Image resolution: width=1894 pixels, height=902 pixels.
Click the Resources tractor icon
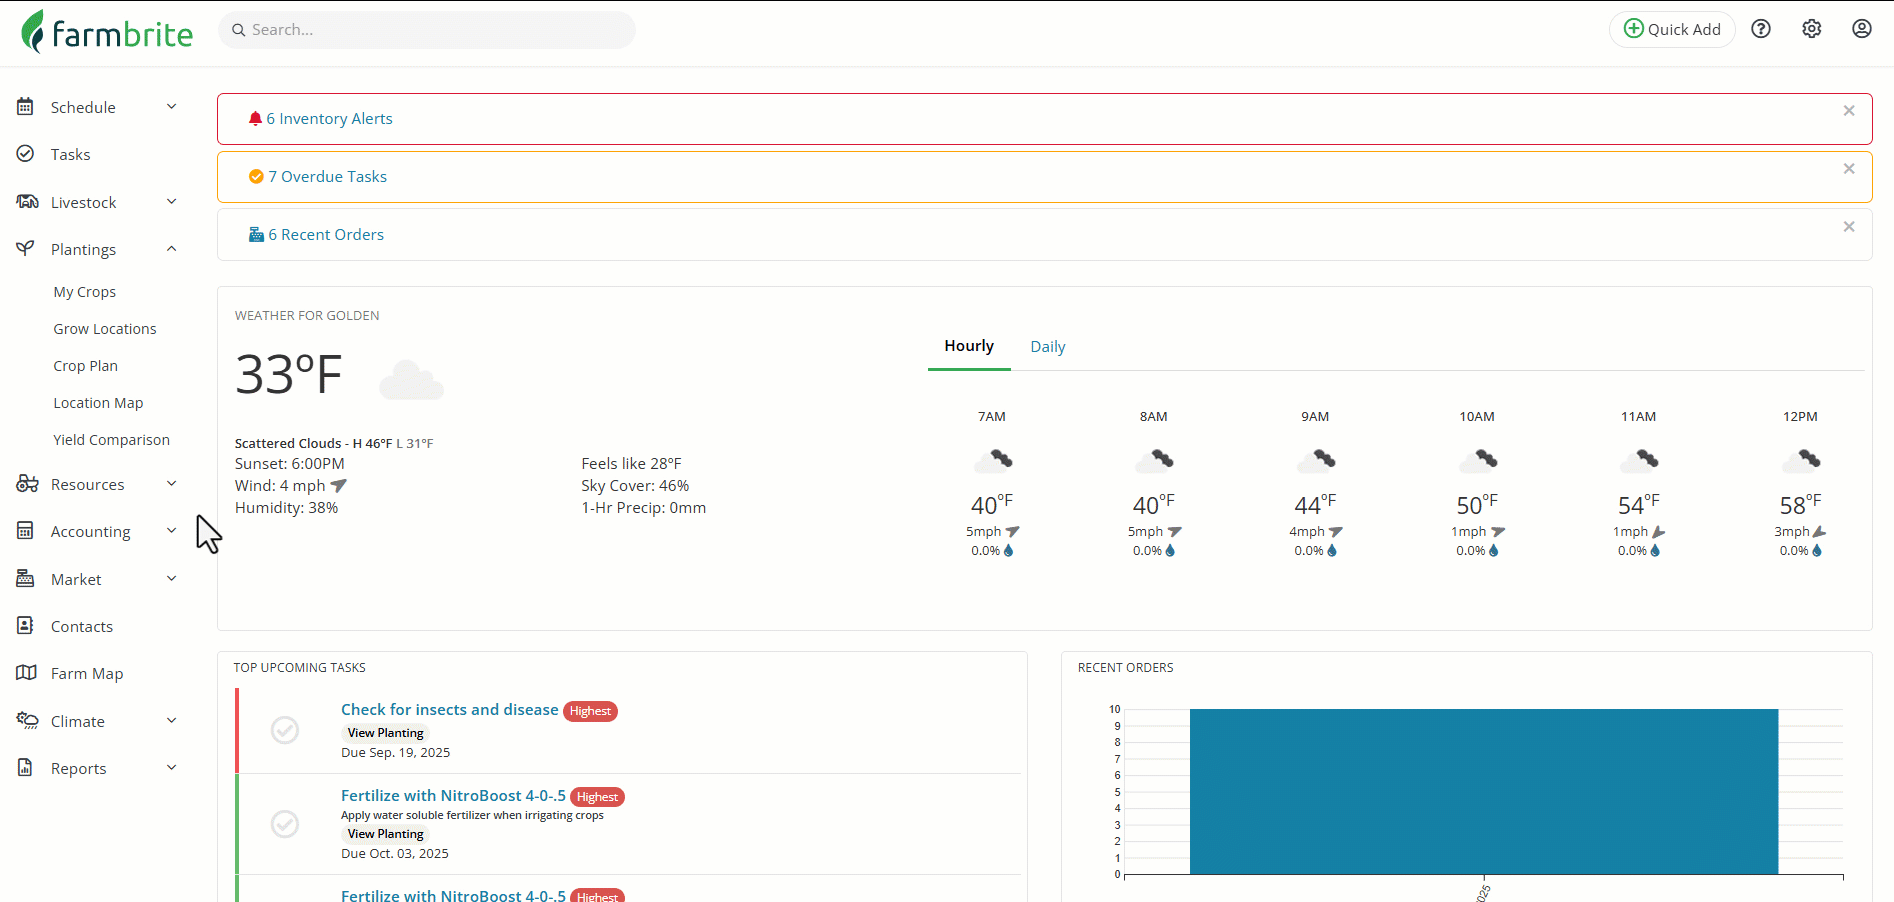tap(27, 484)
